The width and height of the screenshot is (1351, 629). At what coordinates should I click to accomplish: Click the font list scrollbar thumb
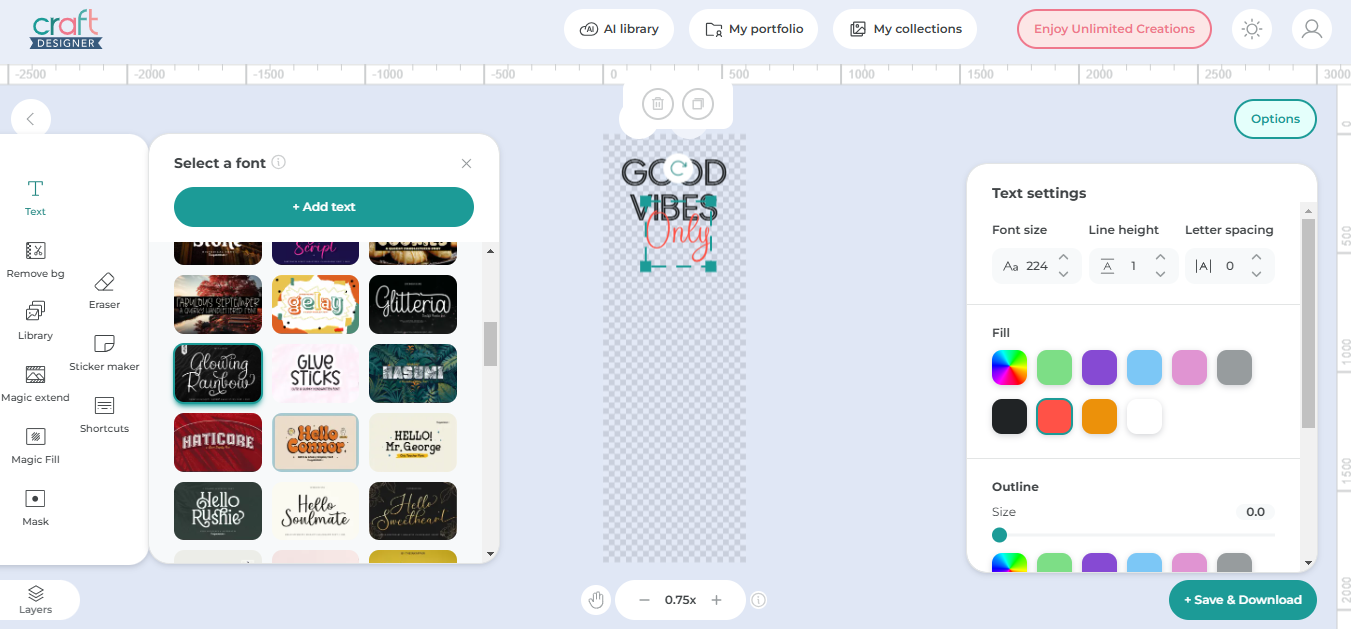pyautogui.click(x=490, y=344)
